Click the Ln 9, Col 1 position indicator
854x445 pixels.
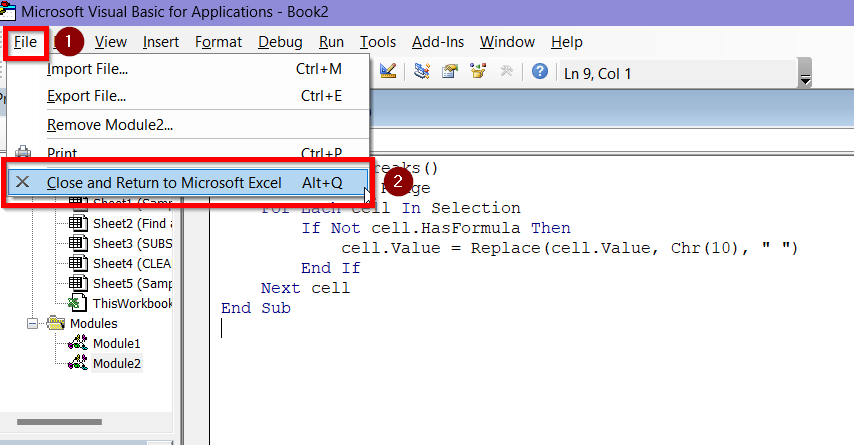tap(597, 74)
